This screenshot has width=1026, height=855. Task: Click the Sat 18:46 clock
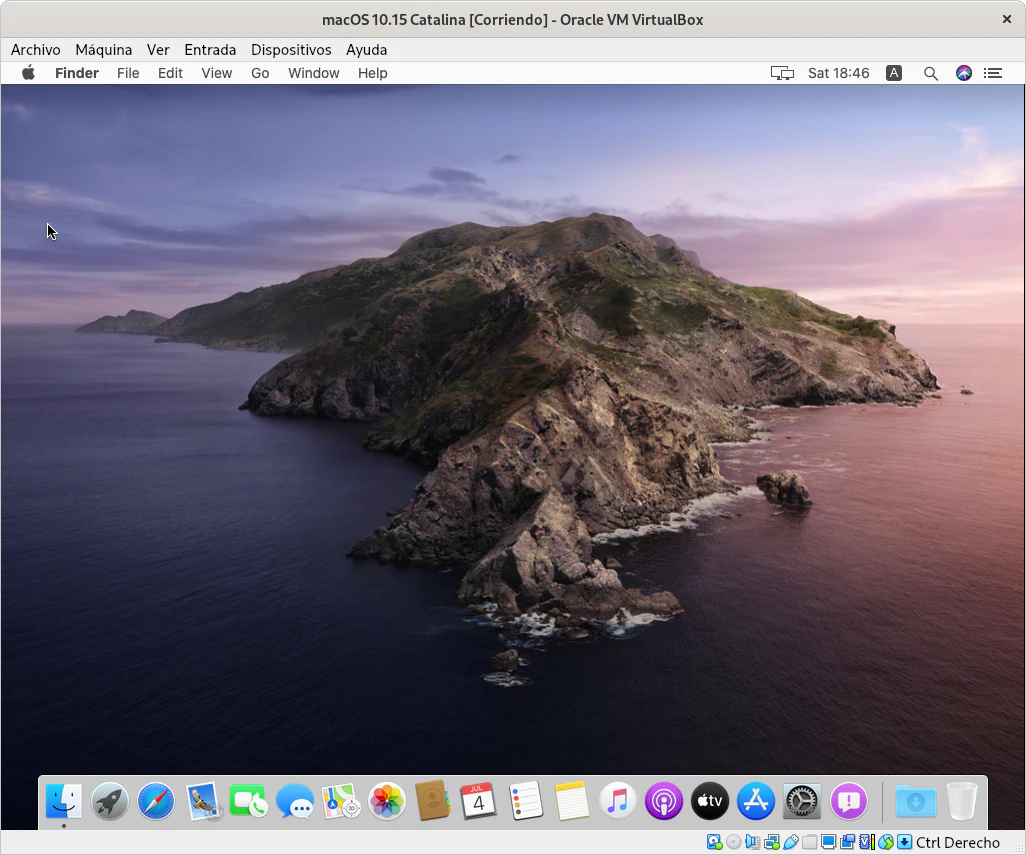coord(838,73)
